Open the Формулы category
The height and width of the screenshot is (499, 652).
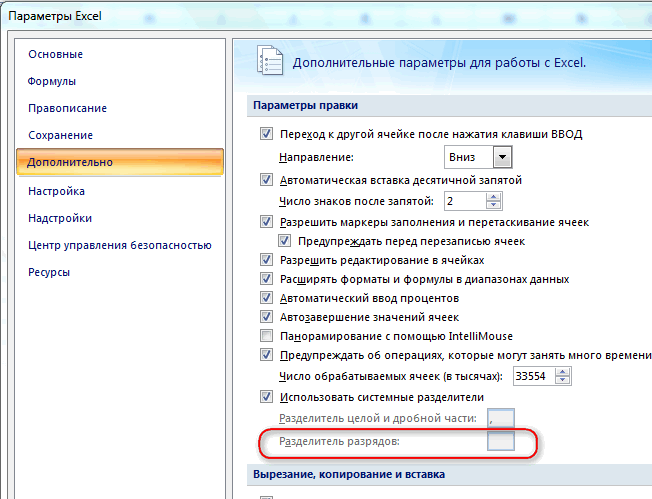coord(52,81)
